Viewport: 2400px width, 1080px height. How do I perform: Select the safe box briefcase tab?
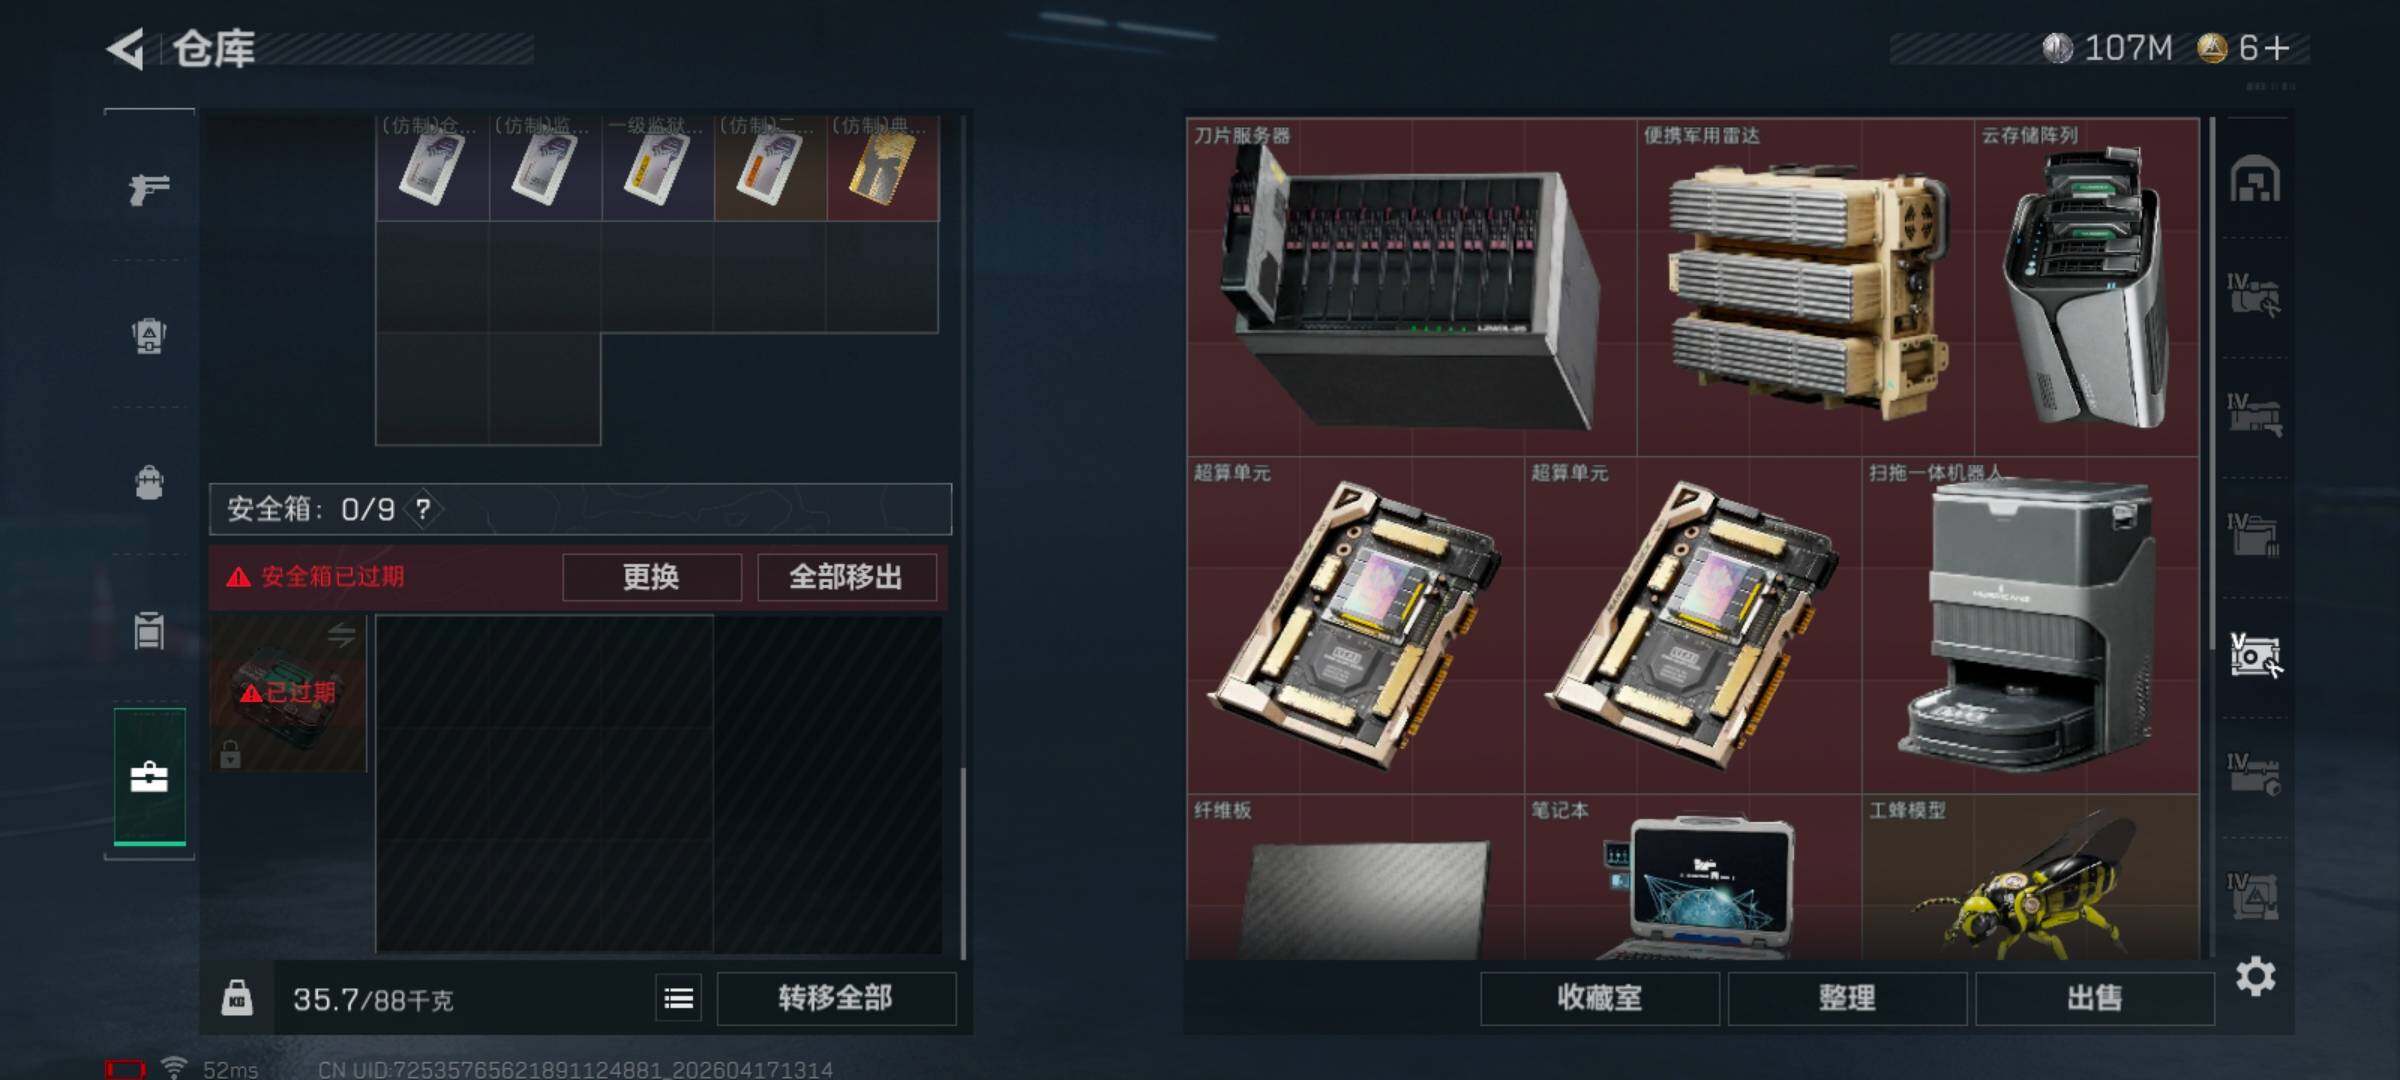point(149,777)
